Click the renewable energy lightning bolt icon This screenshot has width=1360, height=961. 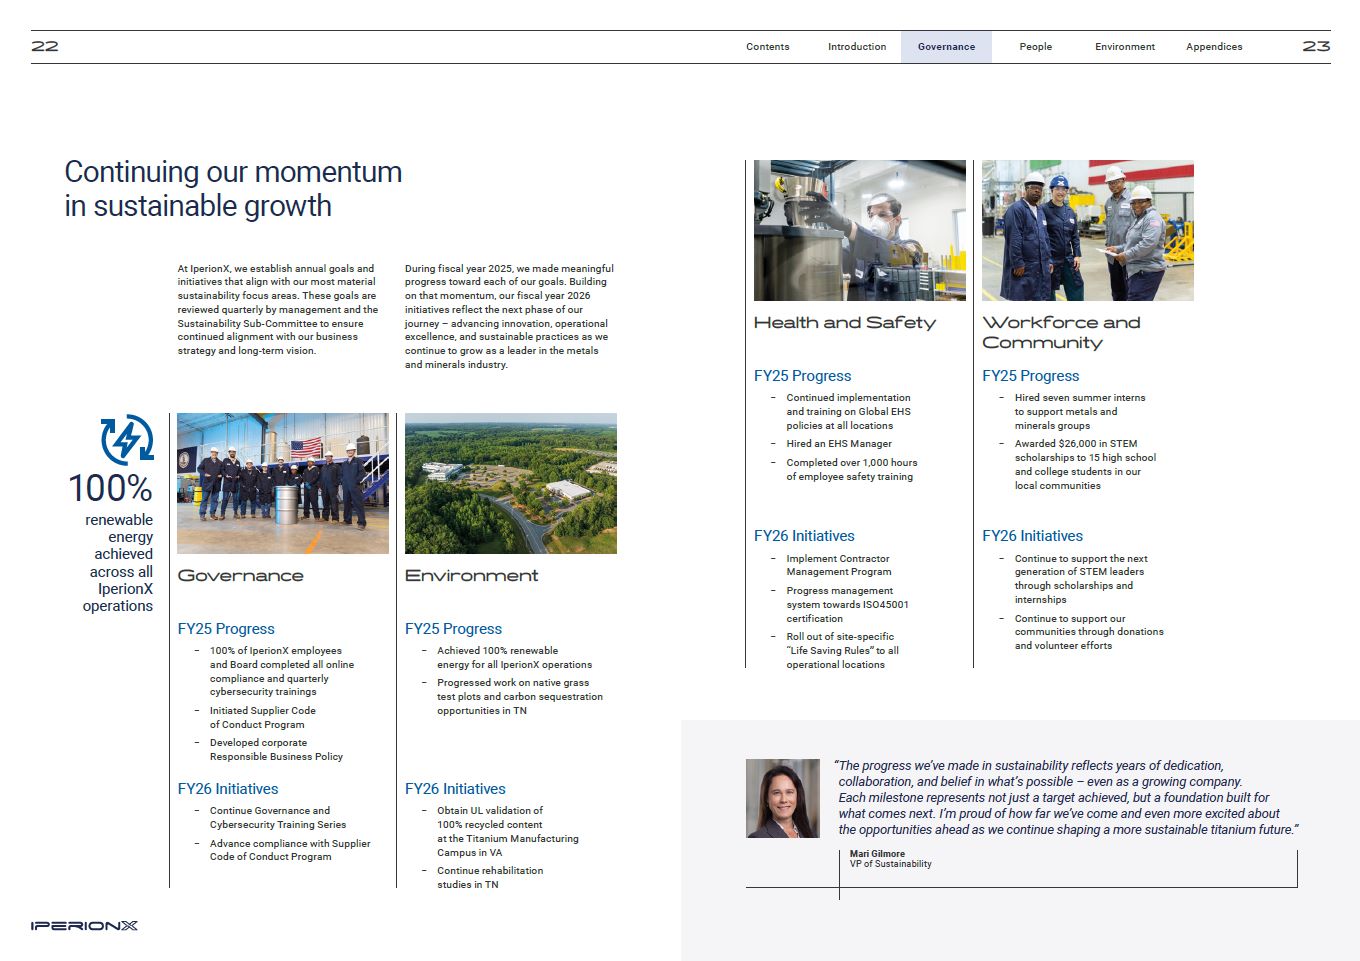point(127,439)
